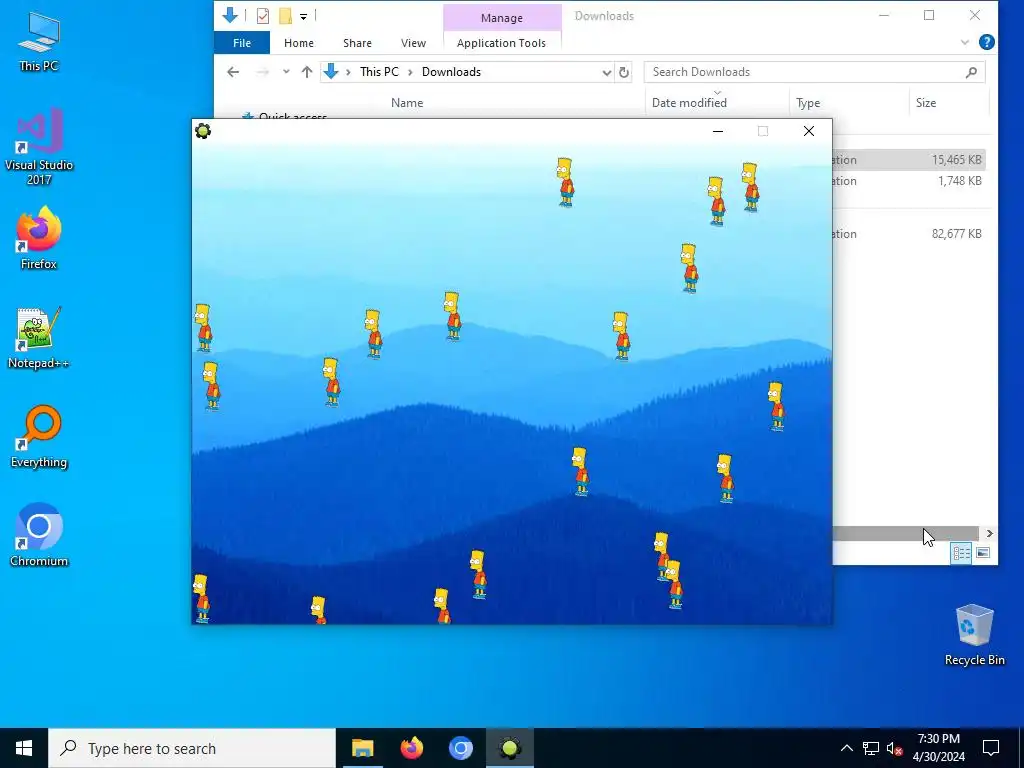The image size is (1024, 768).
Task: Select the green ball app taskbar icon
Action: [x=510, y=748]
